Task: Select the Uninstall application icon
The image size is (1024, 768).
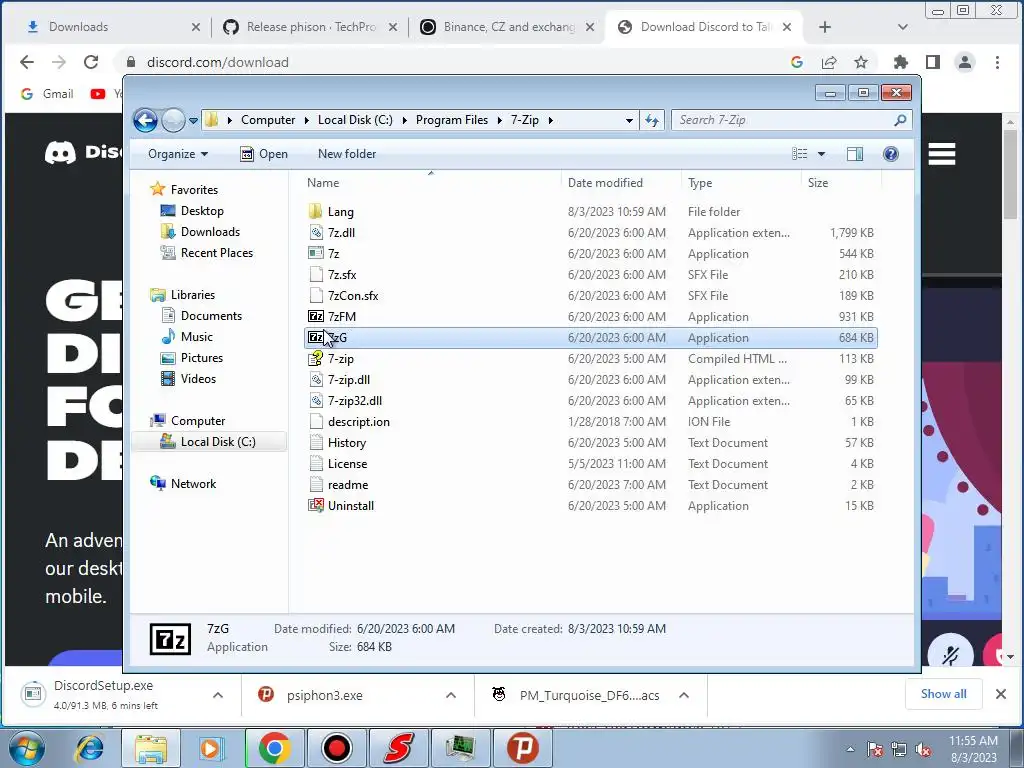Action: [x=316, y=505]
